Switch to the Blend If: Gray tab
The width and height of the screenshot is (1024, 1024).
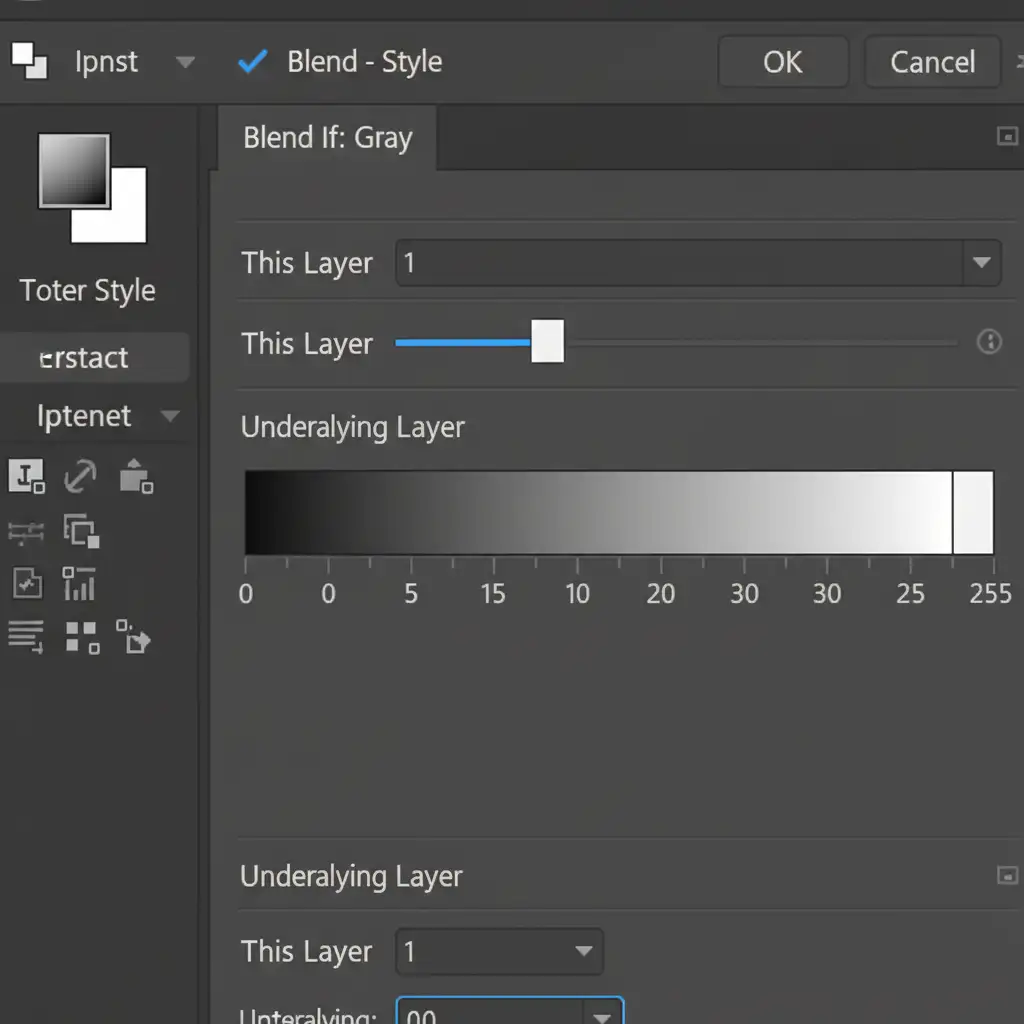pyautogui.click(x=327, y=138)
